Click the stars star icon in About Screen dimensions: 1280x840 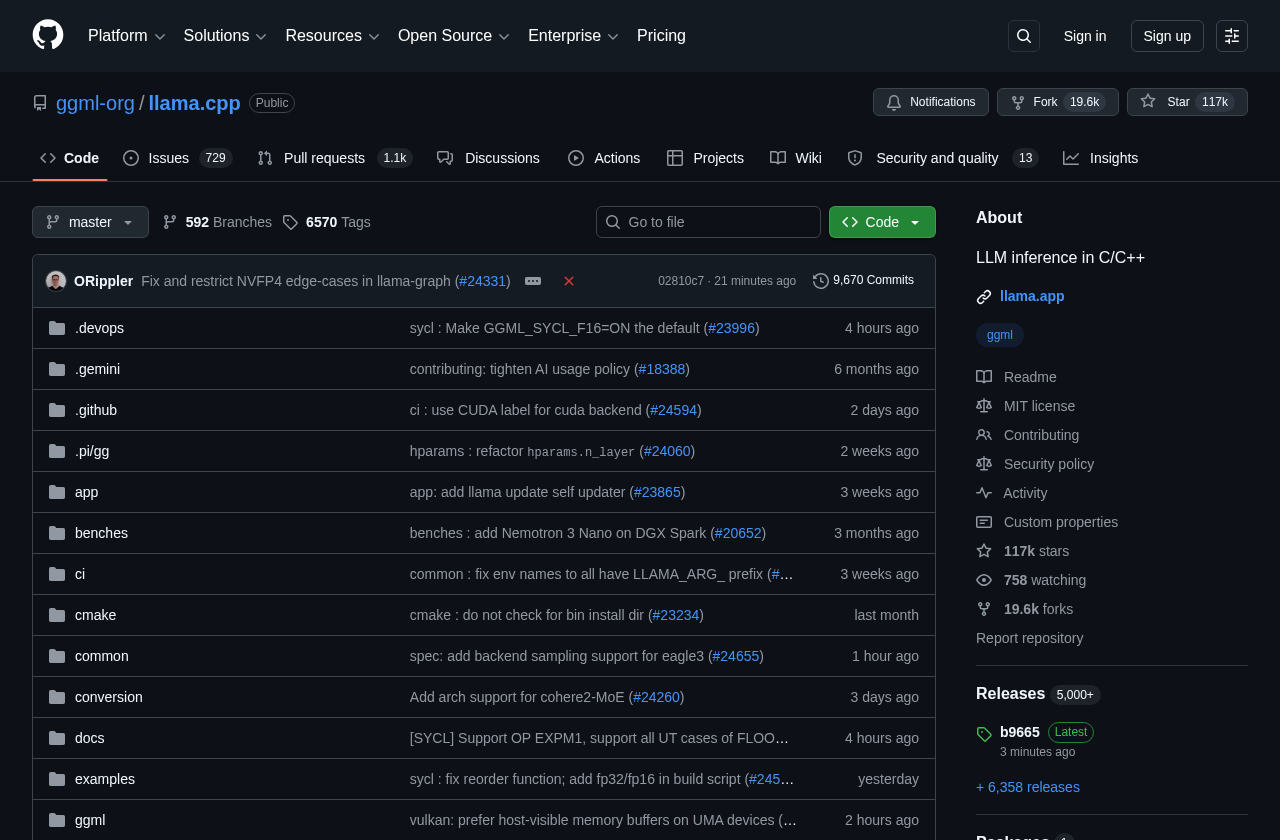(x=984, y=551)
